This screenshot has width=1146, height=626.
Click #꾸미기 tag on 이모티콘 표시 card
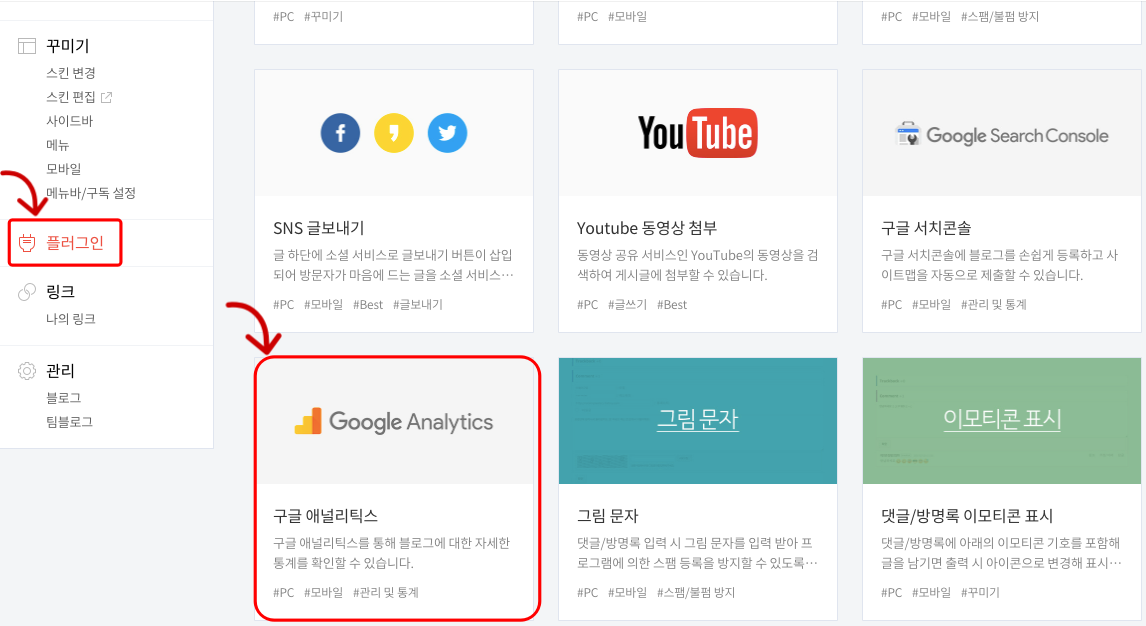coord(980,592)
